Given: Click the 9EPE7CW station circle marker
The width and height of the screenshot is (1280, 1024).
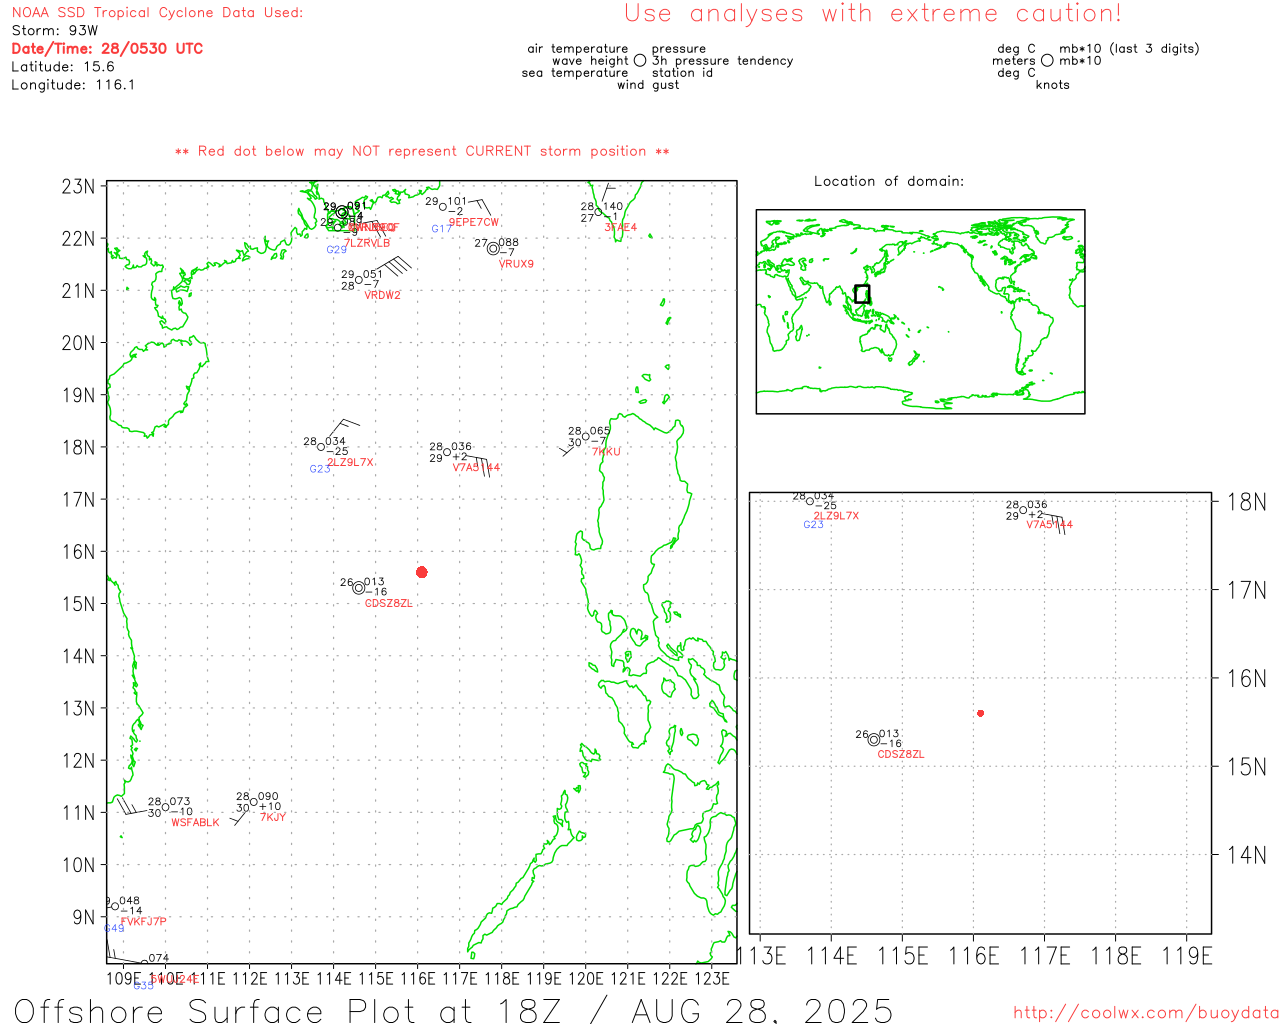Looking at the screenshot, I should point(443,207).
